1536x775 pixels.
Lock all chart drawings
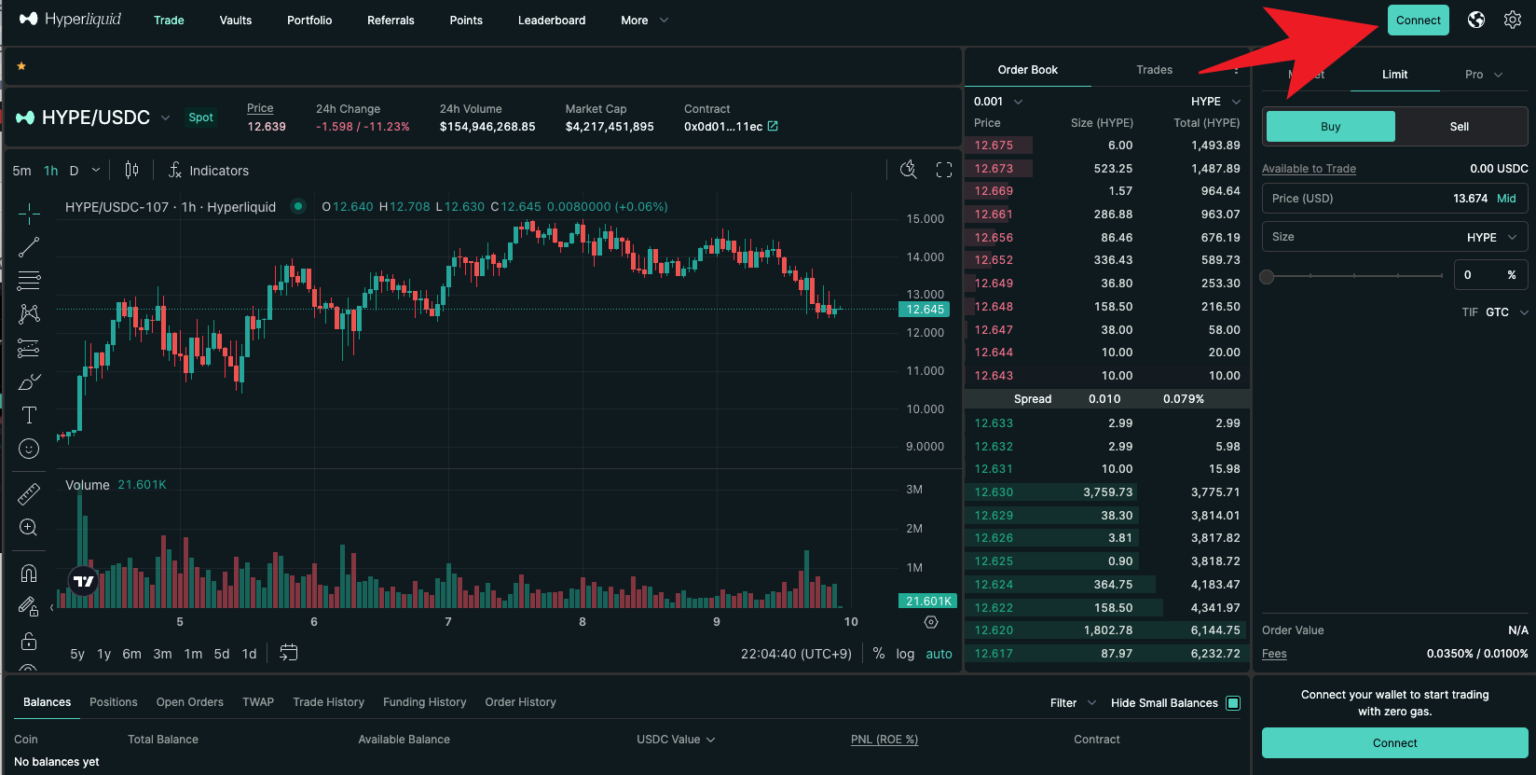point(27,641)
